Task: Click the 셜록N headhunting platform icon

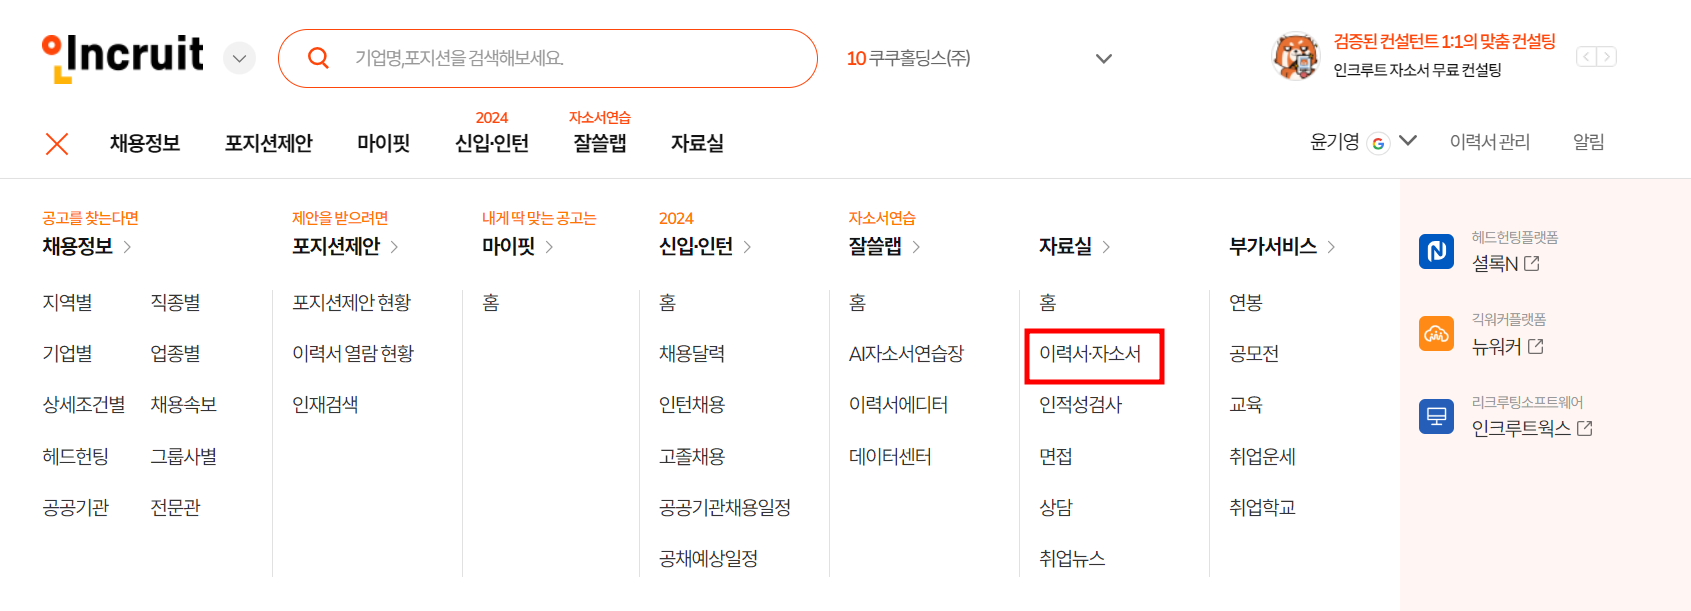Action: point(1436,250)
